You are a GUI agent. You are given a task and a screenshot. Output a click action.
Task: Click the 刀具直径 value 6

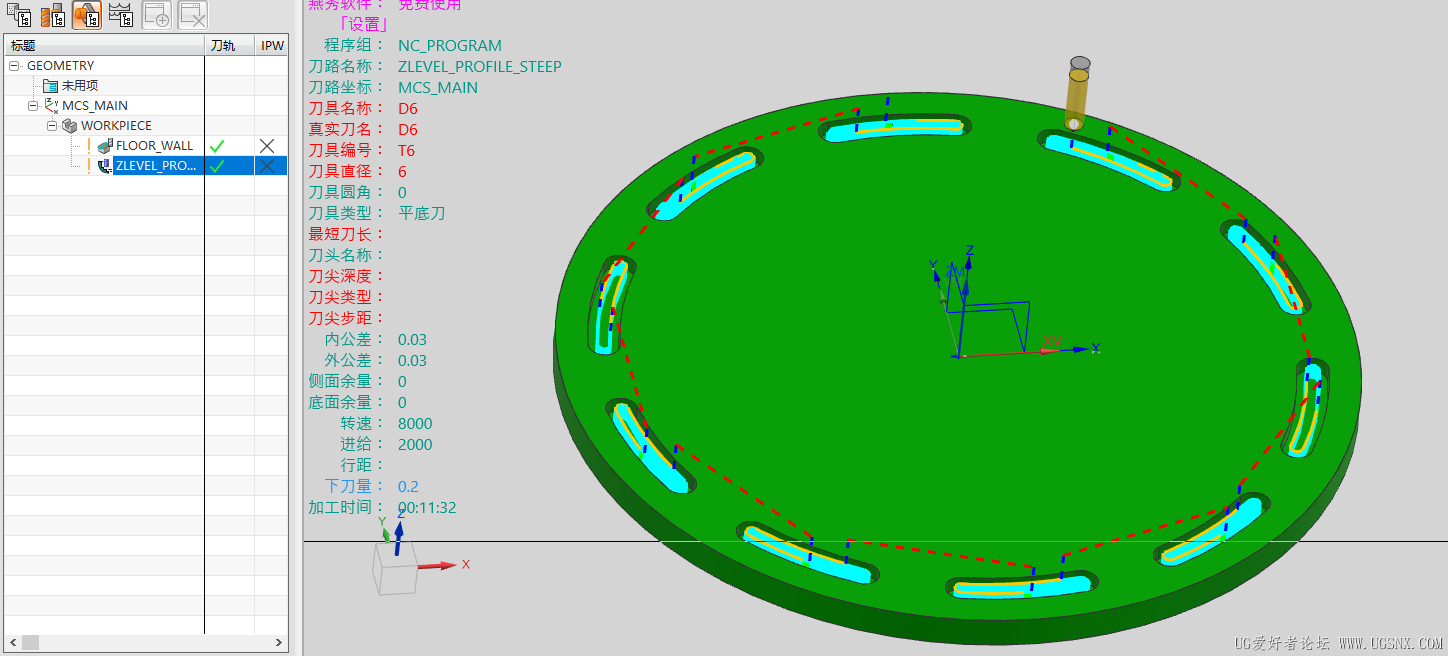click(x=402, y=171)
